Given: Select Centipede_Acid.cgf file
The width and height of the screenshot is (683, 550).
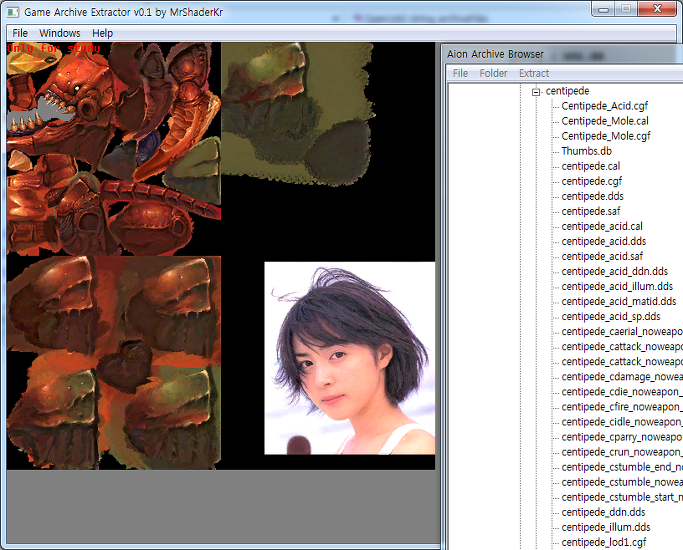Looking at the screenshot, I should (604, 106).
